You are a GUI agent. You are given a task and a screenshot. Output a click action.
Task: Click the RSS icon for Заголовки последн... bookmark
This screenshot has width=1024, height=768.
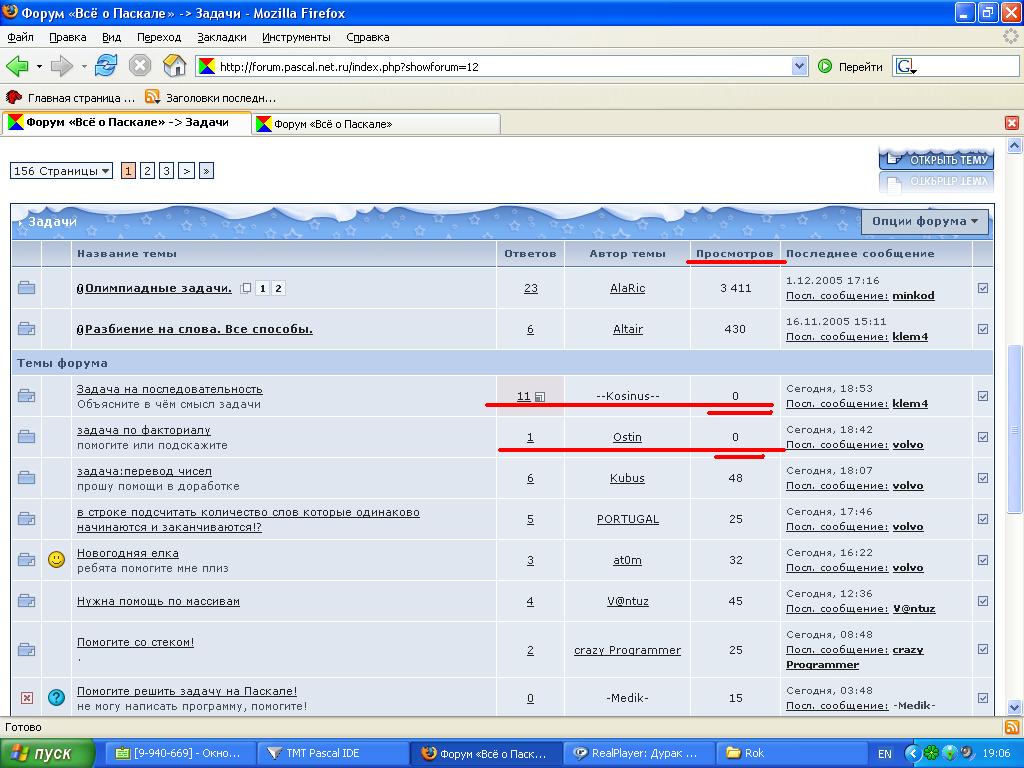click(x=153, y=97)
